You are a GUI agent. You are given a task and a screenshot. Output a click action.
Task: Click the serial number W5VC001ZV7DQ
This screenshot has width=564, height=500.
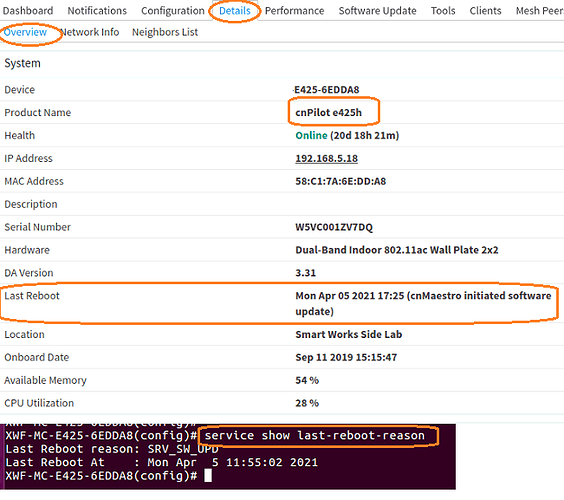point(334,227)
